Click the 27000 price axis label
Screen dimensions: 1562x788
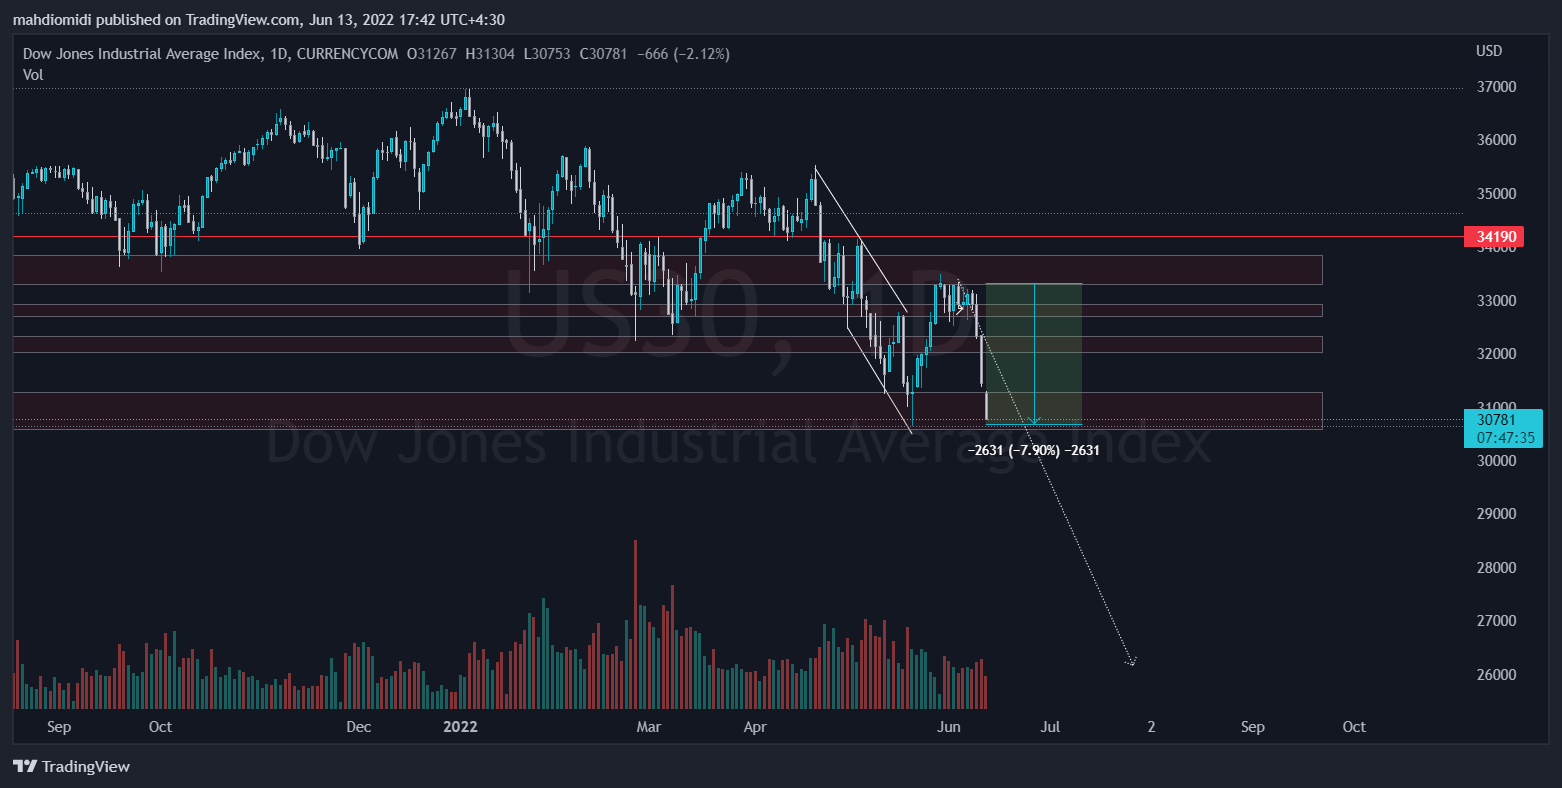pos(1496,621)
